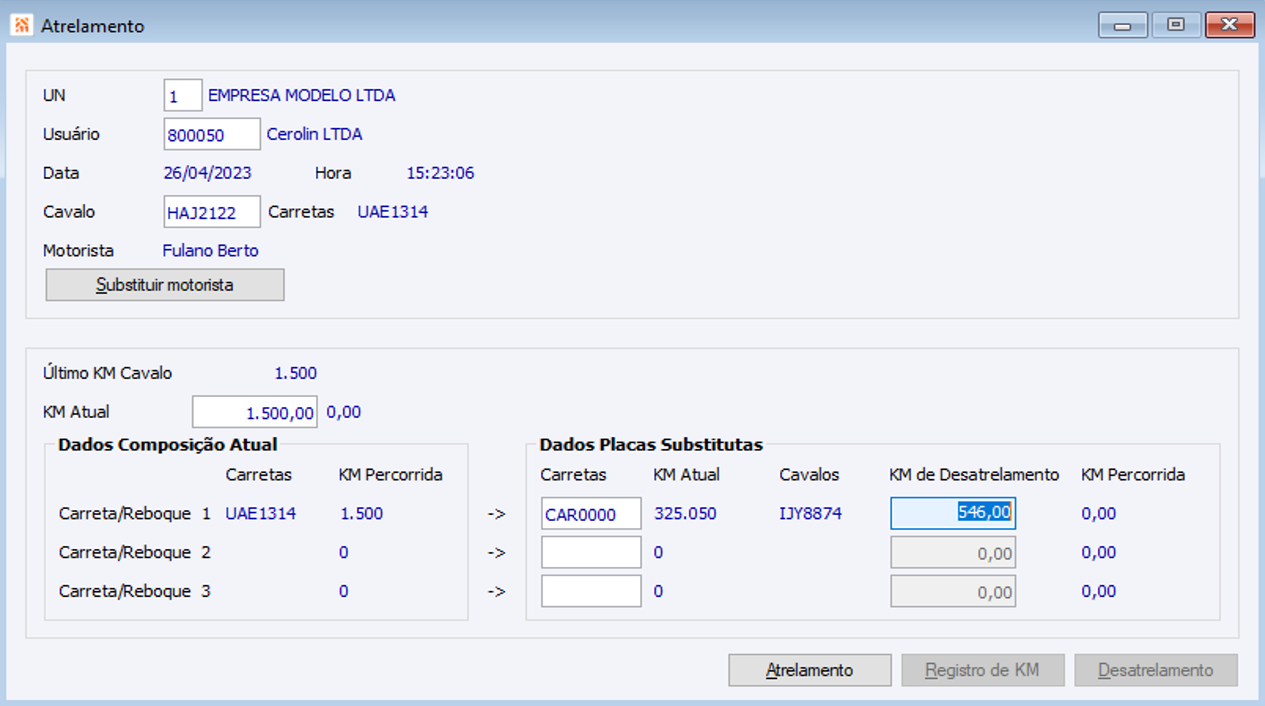Click UAE1314 in the Dados Composição Atual group
This screenshot has height=706, width=1265.
tap(261, 514)
